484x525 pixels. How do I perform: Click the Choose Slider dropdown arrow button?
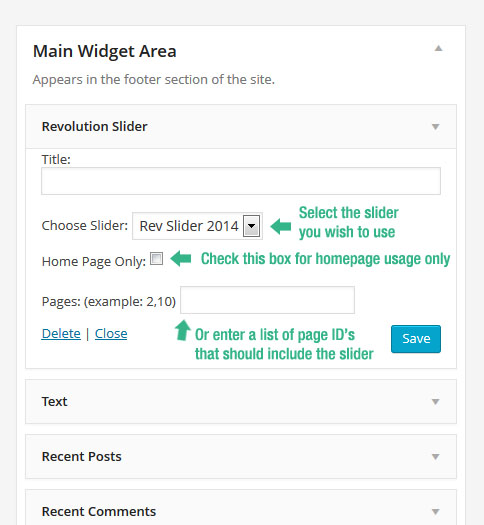click(x=251, y=226)
